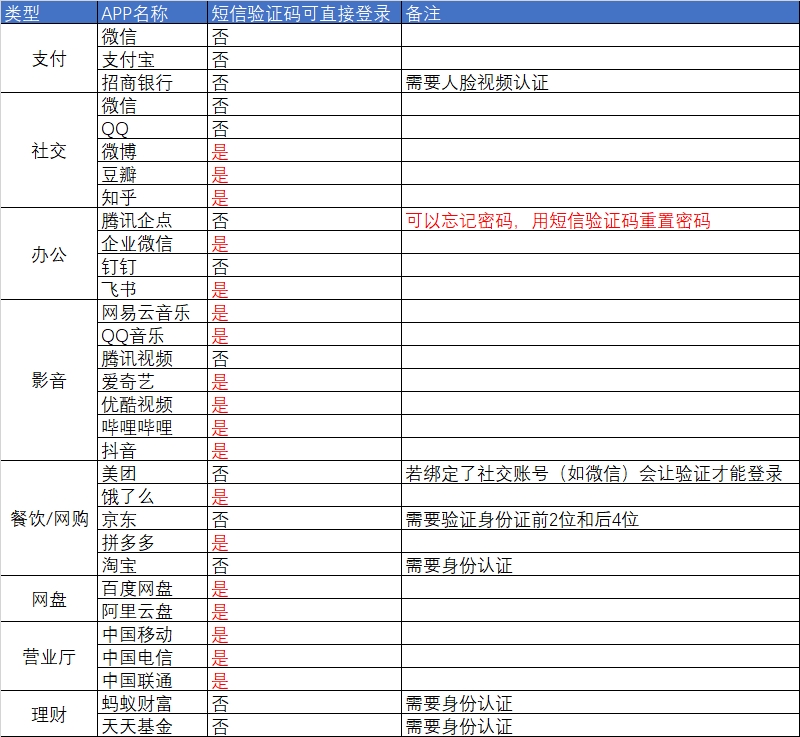Click the 营业厅 category cell
Image resolution: width=800 pixels, height=737 pixels.
tap(49, 656)
